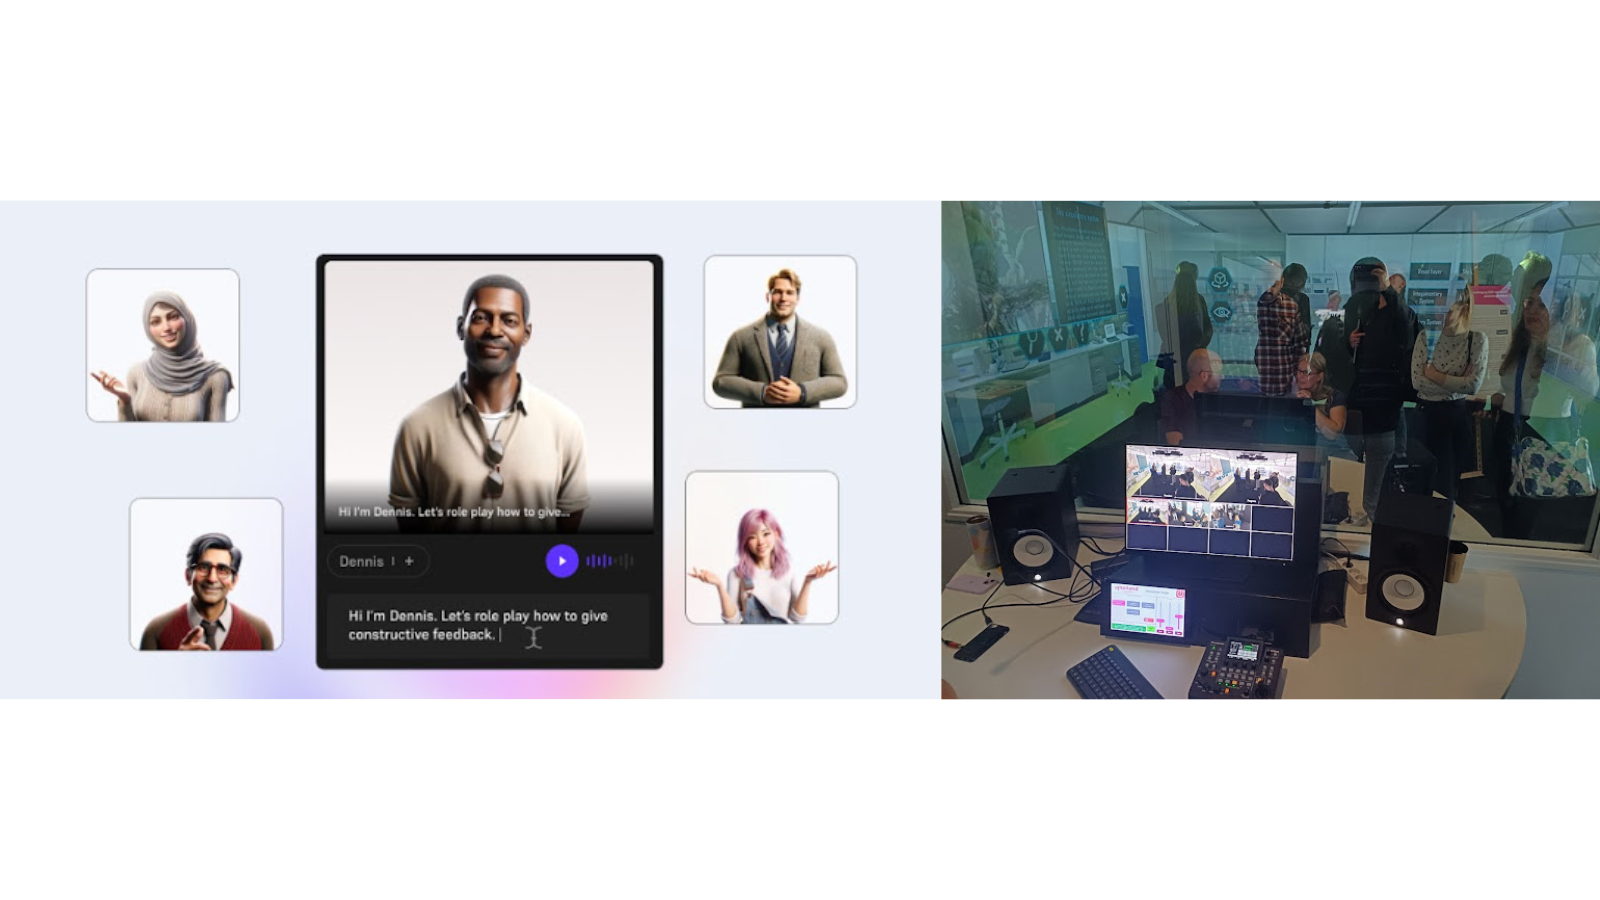Click the Roland logo on the touchscreen

[x=1126, y=590]
